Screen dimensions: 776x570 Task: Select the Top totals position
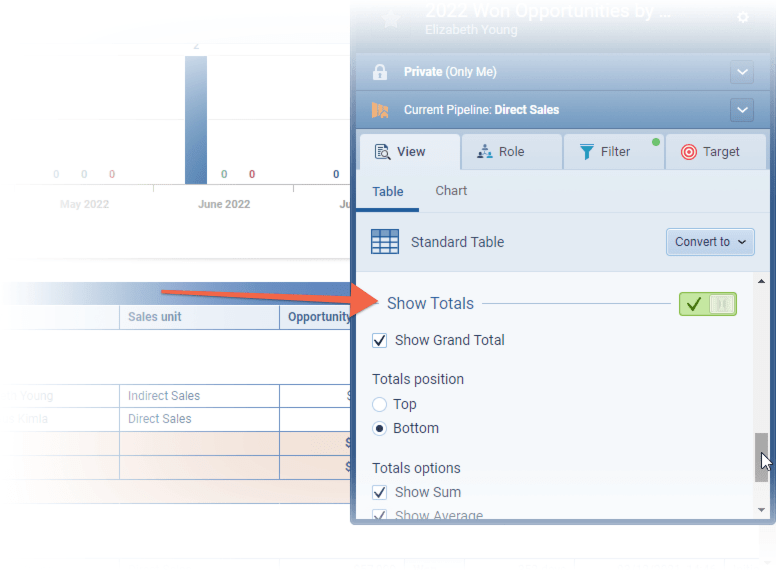coord(380,404)
